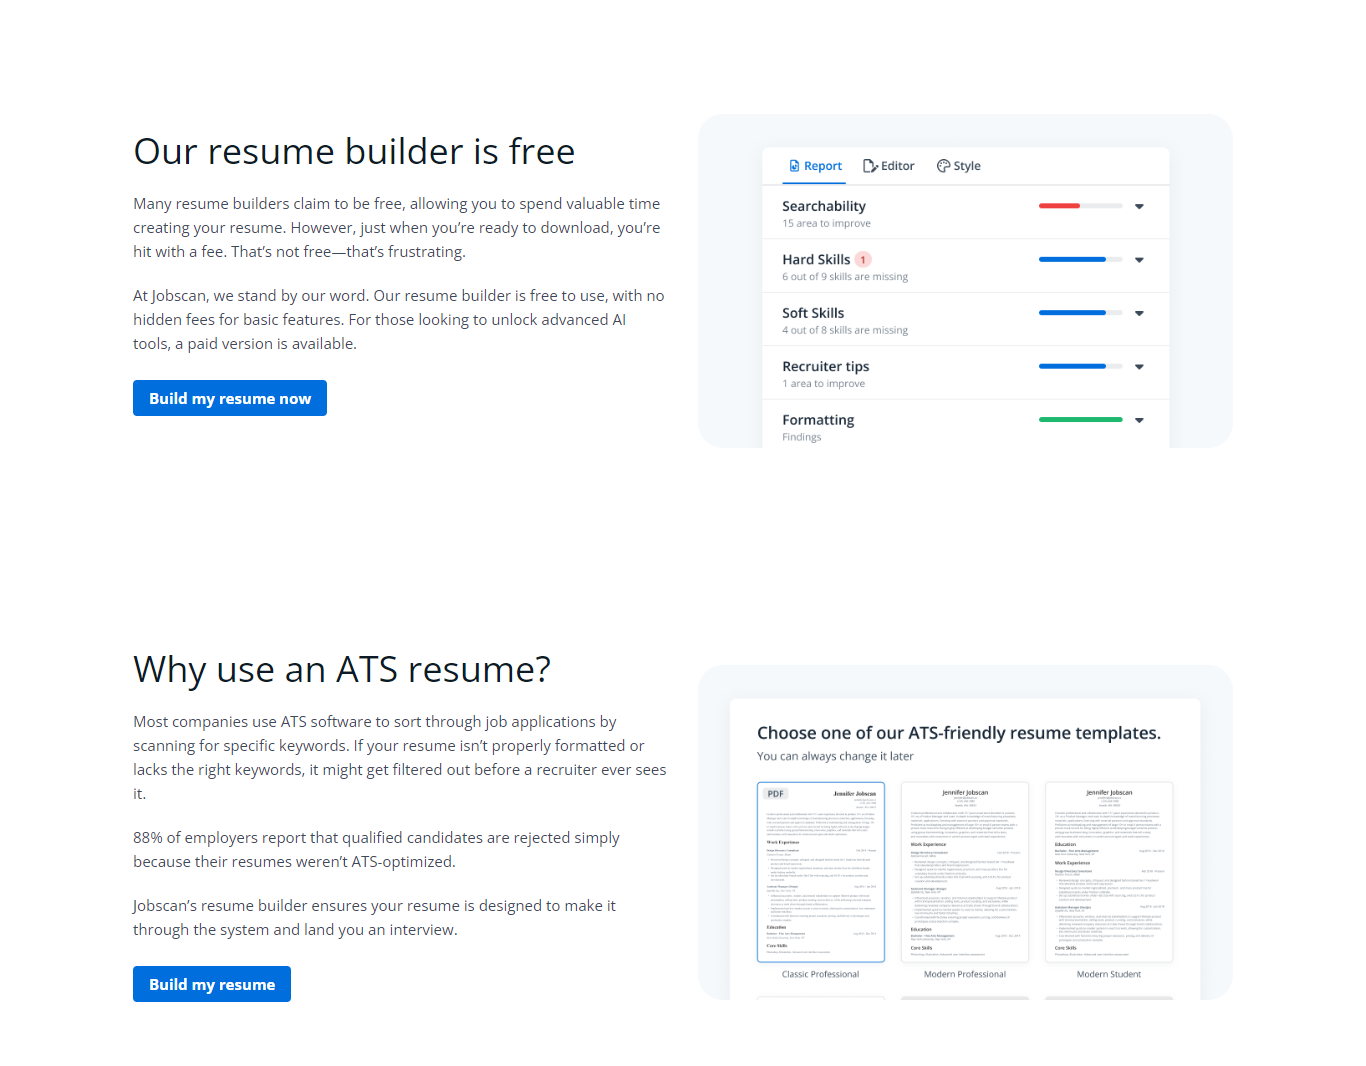Expand the Searchability section
This screenshot has height=1066, width=1366.
[x=1139, y=206]
